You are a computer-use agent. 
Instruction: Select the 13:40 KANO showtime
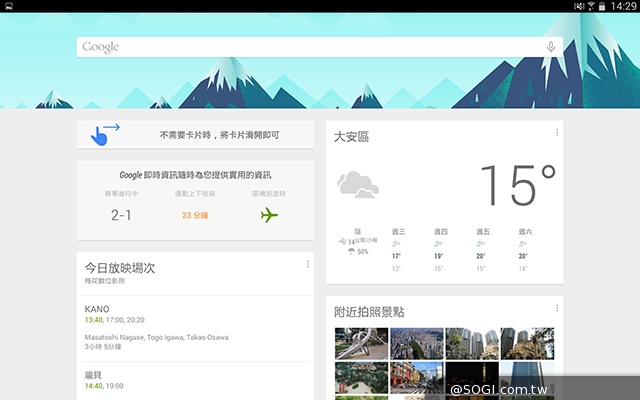pyautogui.click(x=93, y=320)
